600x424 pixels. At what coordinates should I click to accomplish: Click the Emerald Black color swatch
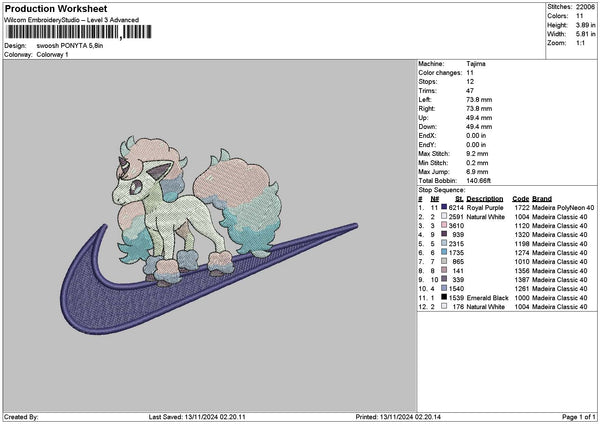pyautogui.click(x=444, y=297)
